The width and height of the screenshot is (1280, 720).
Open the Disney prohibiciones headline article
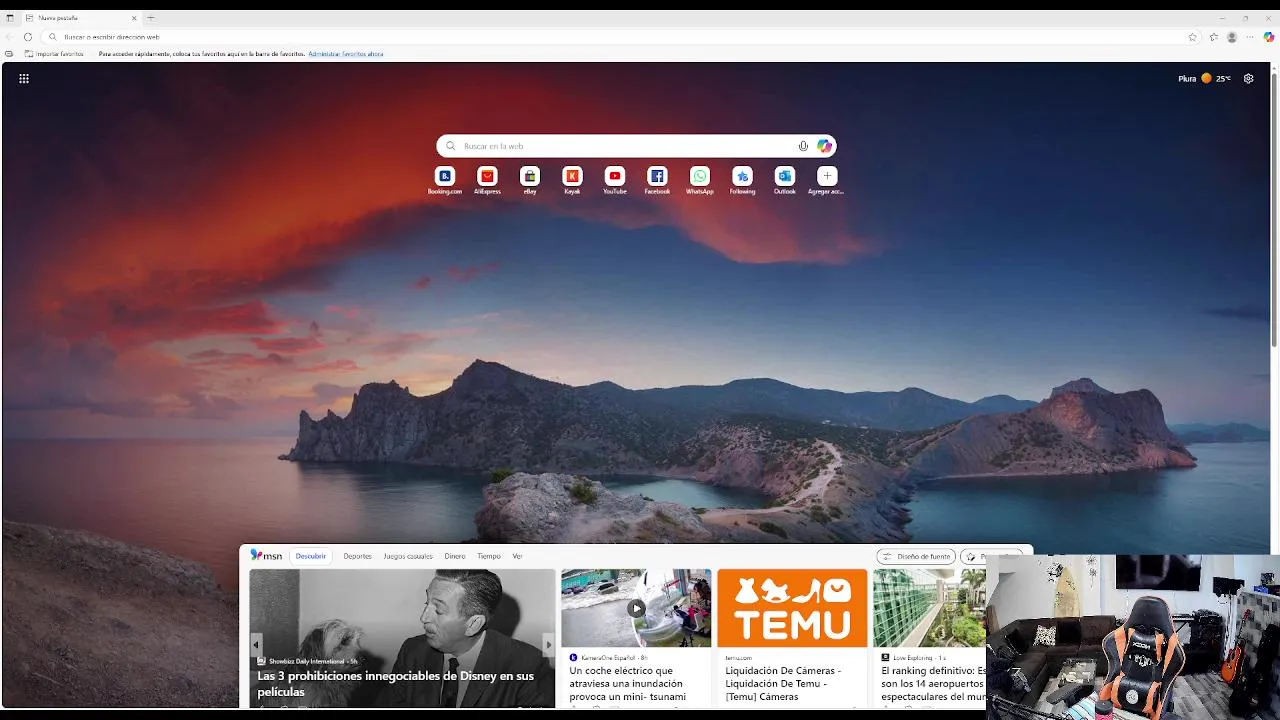coord(396,684)
